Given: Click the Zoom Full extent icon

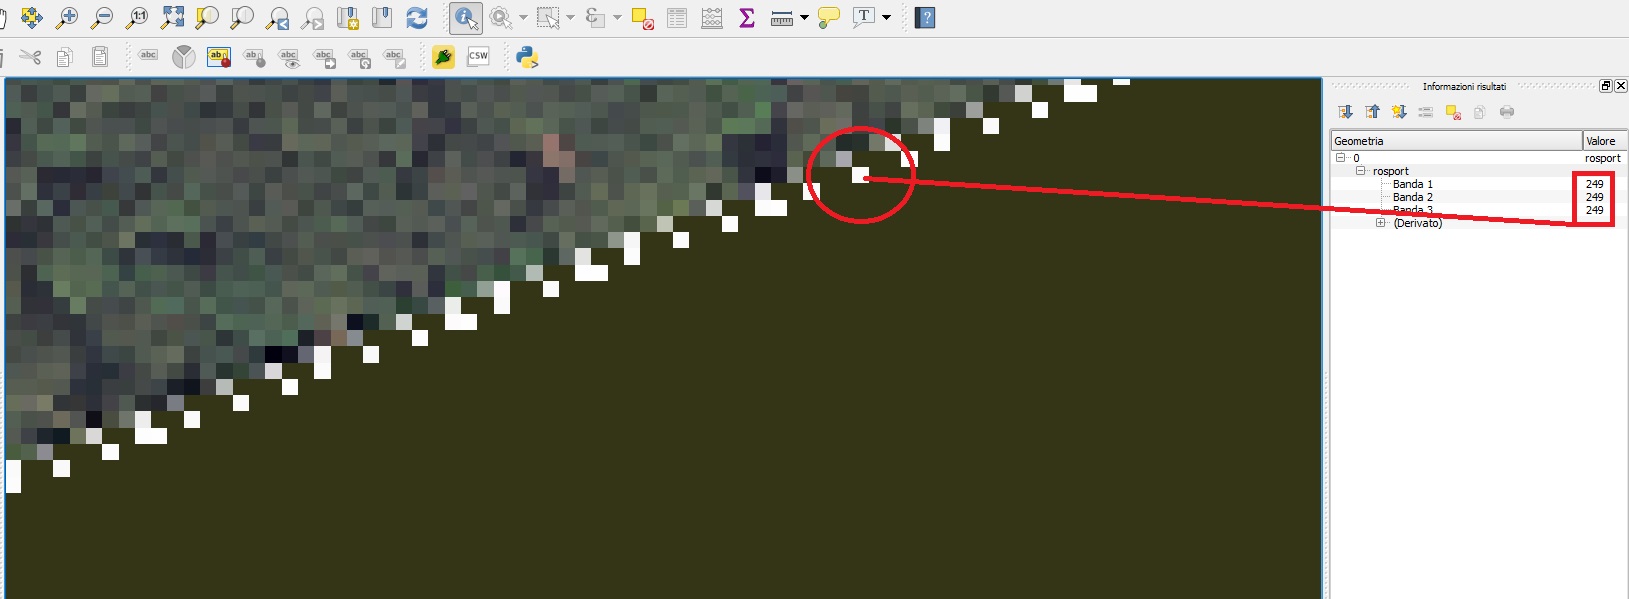Looking at the screenshot, I should [172, 17].
